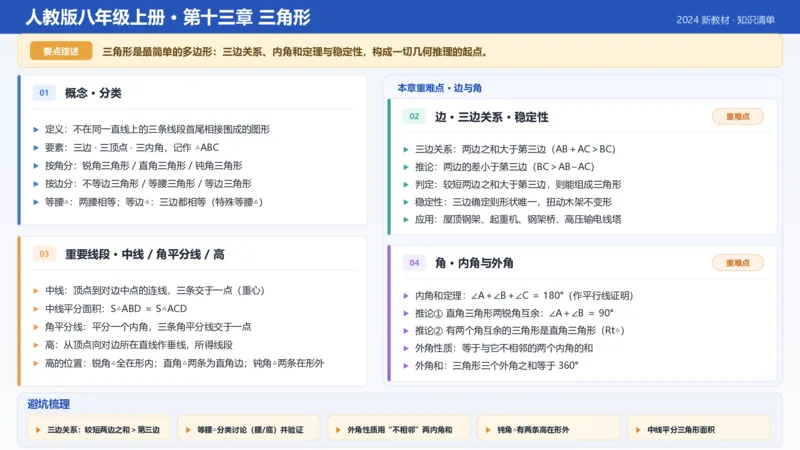Viewport: 800px width, 450px height.
Task: Click the 要点综述 orange badge
Action: pos(61,51)
